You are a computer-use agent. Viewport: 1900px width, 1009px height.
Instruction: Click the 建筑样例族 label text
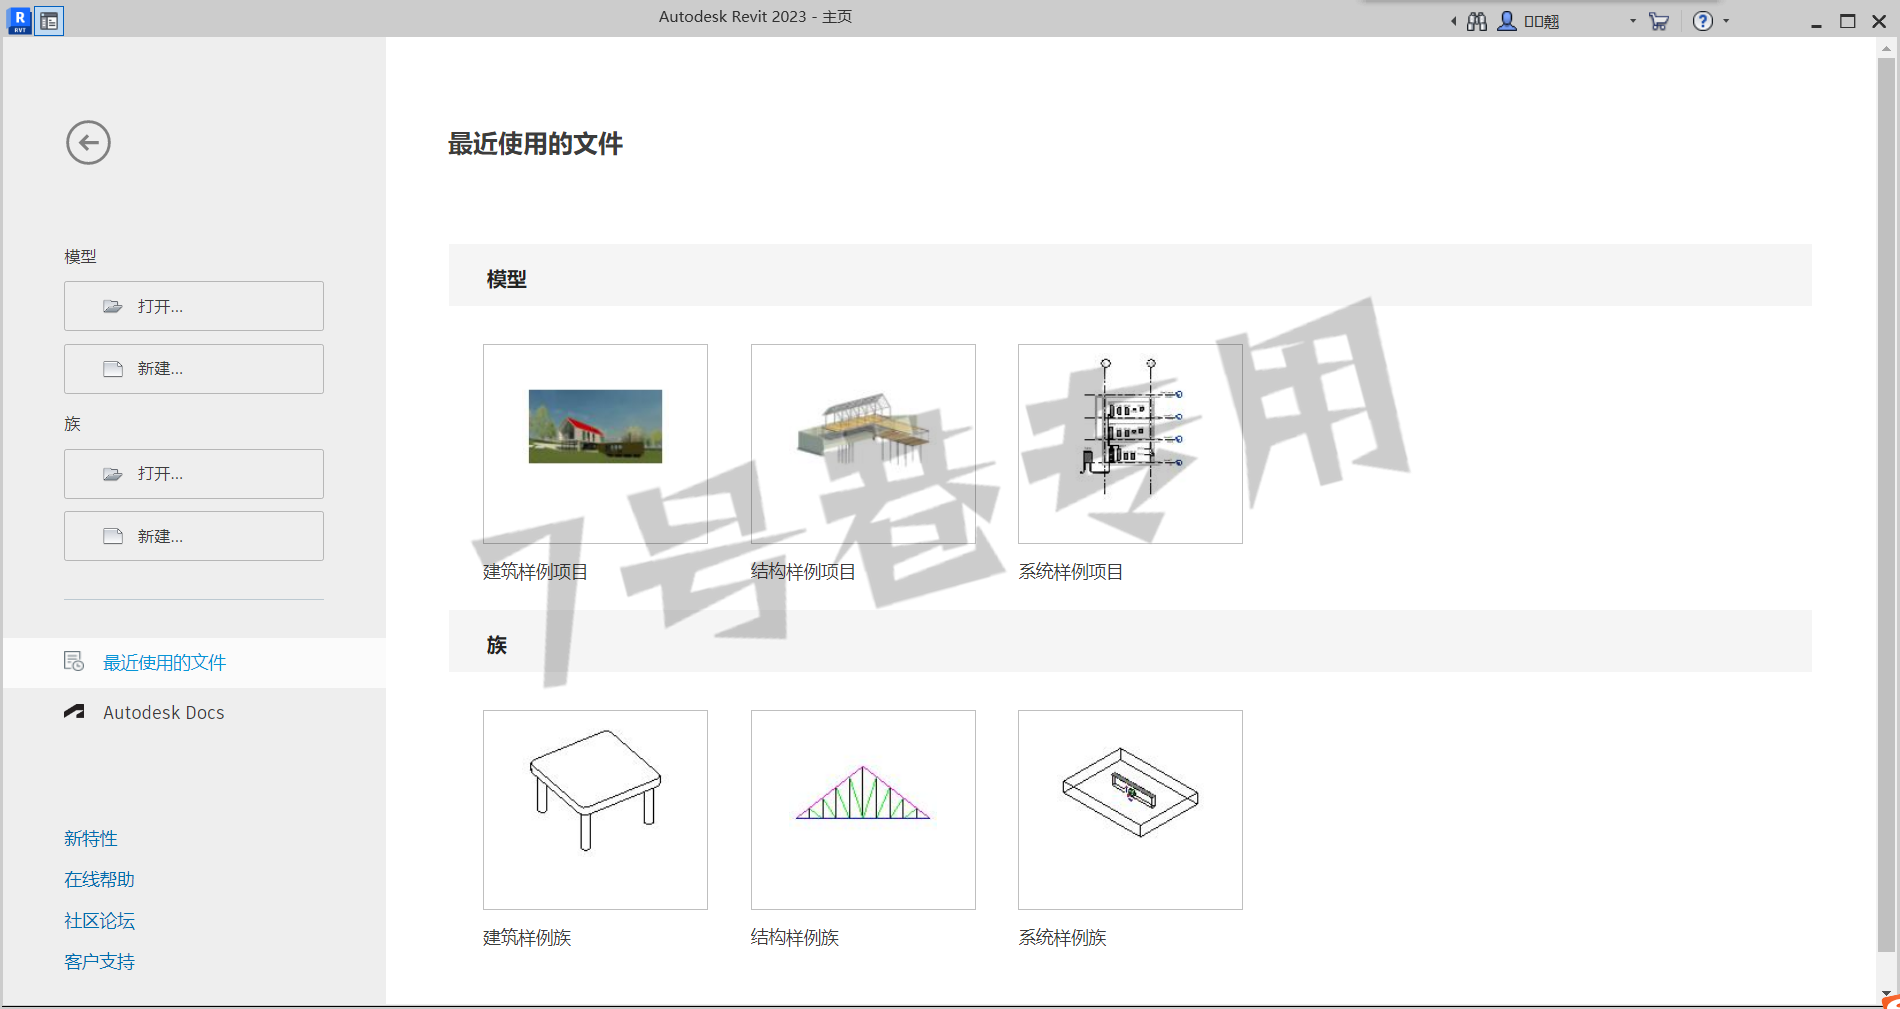(527, 938)
